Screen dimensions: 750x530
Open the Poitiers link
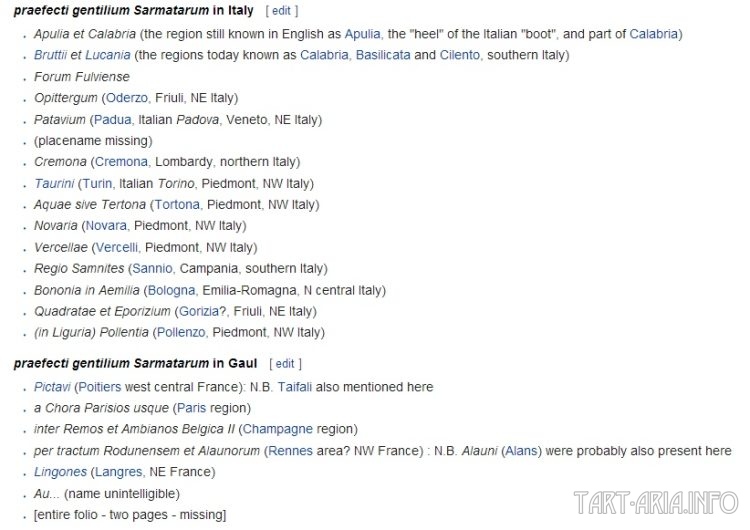click(x=99, y=387)
